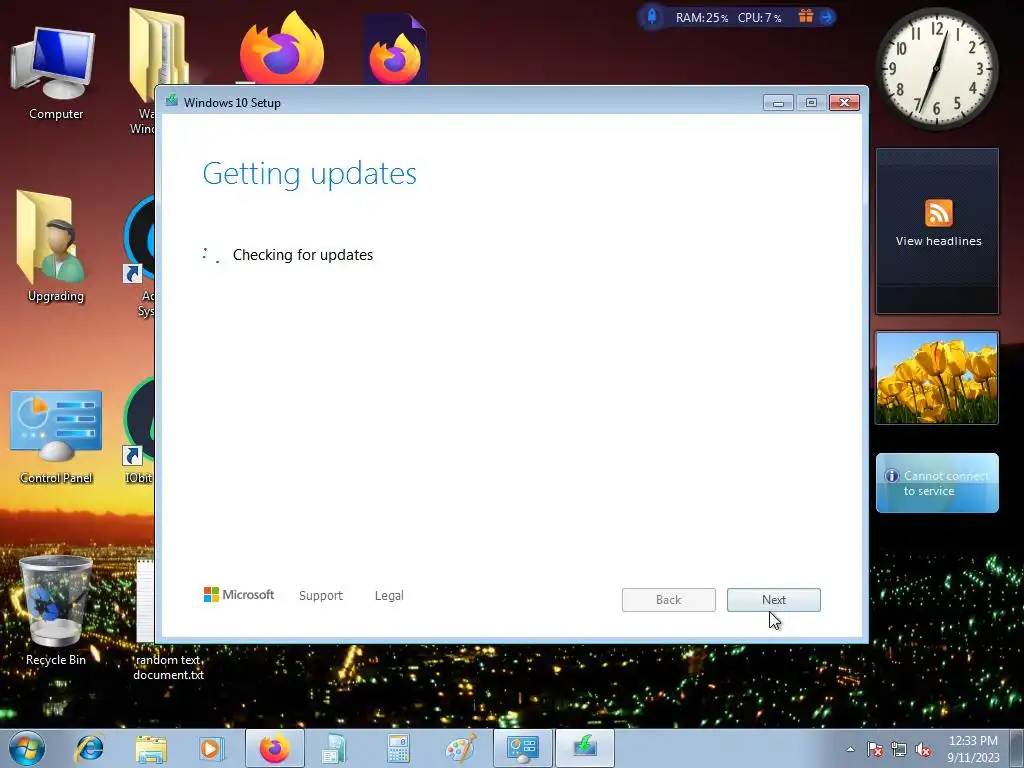Select the Computer desktop icon
1024x768 pixels.
56,73
